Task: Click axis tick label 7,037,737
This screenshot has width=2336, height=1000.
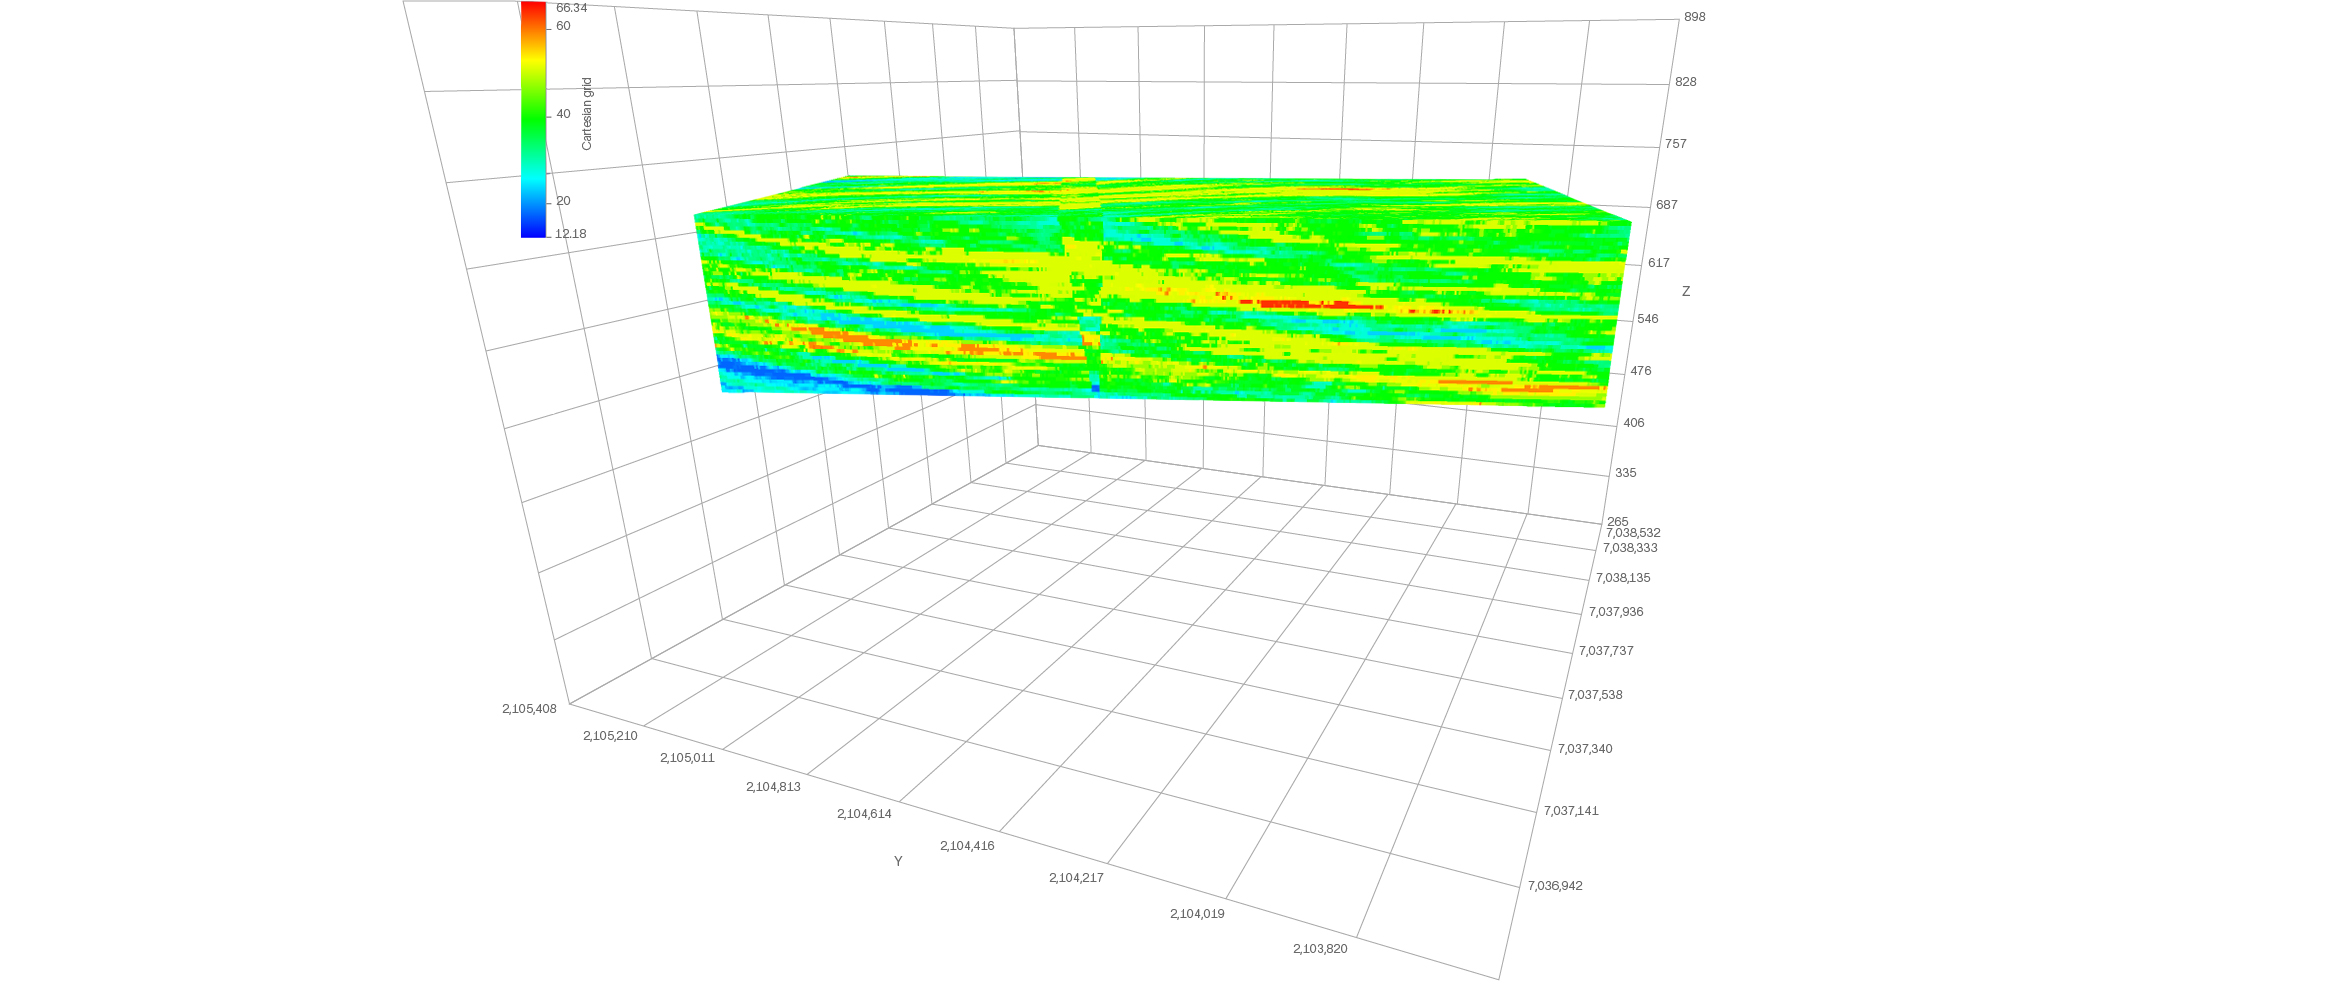Action: [1606, 651]
